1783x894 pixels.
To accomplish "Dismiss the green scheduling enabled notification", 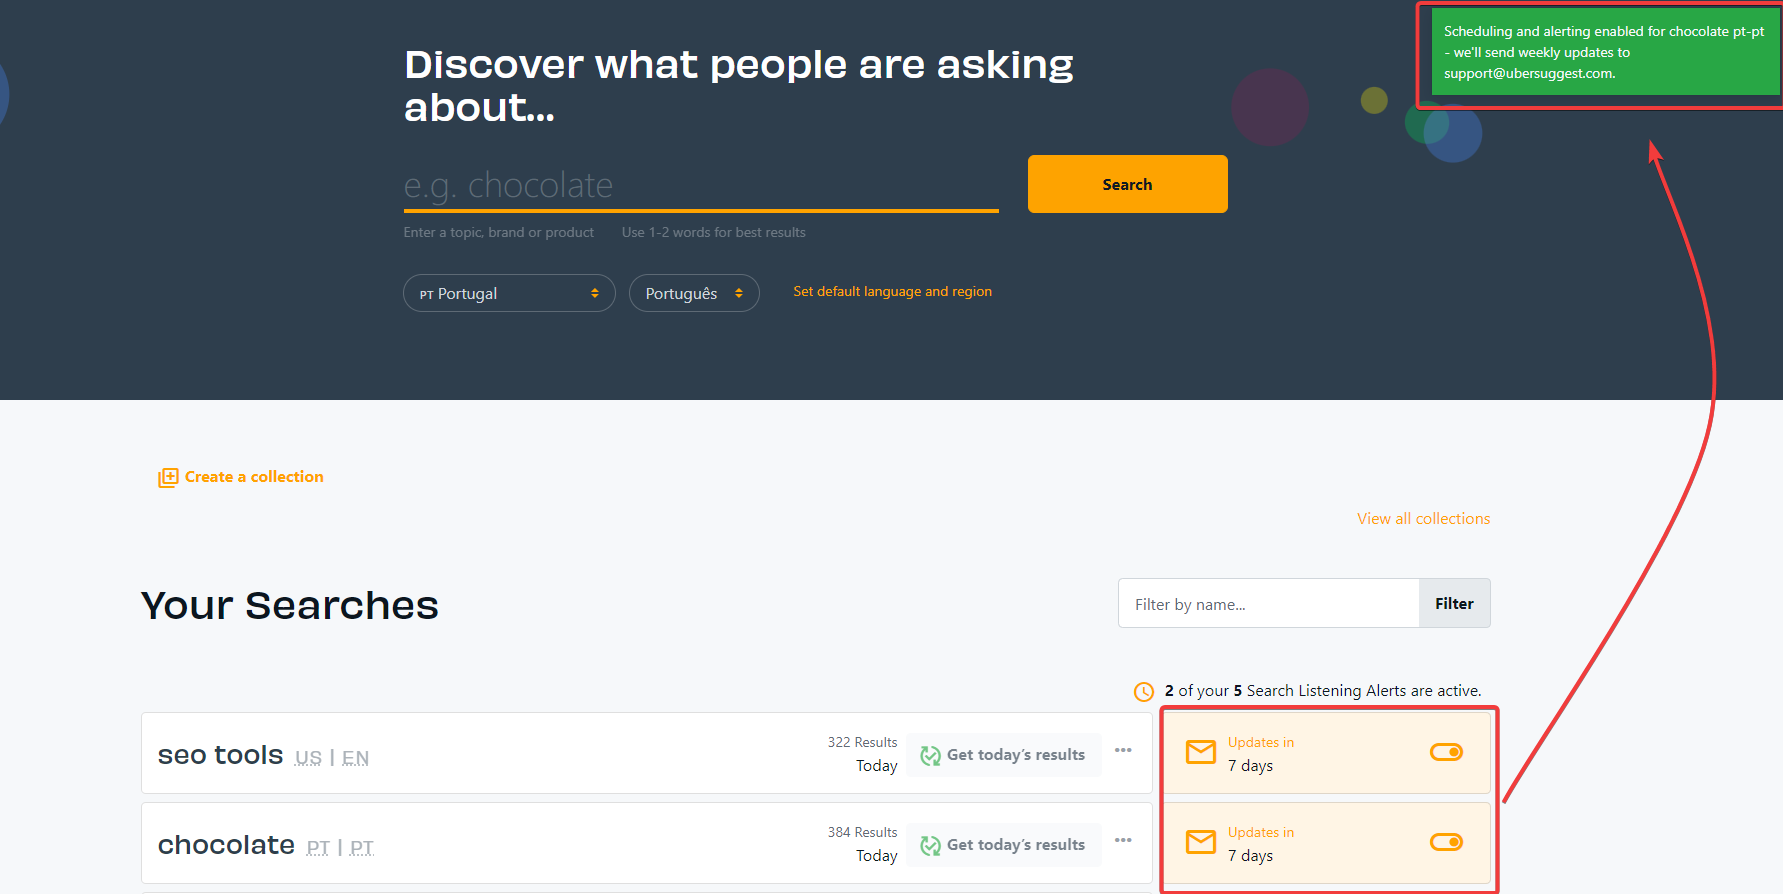I will pos(1603,52).
